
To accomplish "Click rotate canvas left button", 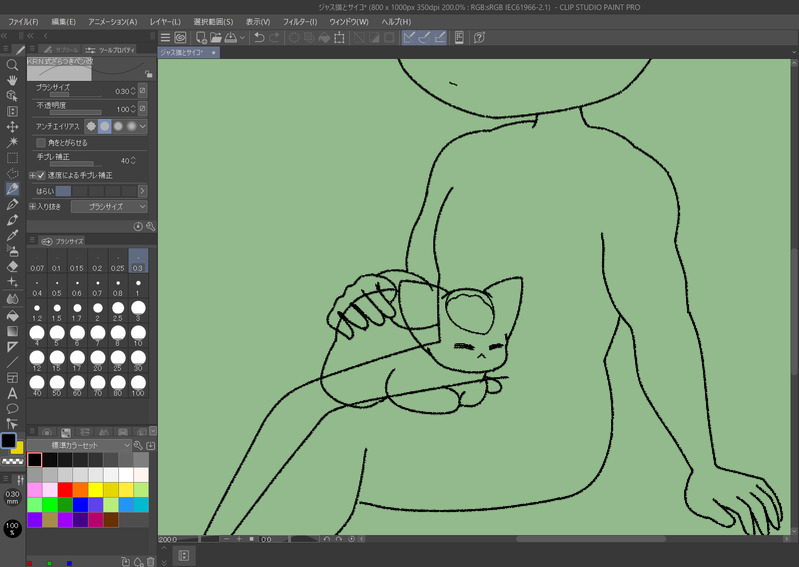I will pos(326,539).
